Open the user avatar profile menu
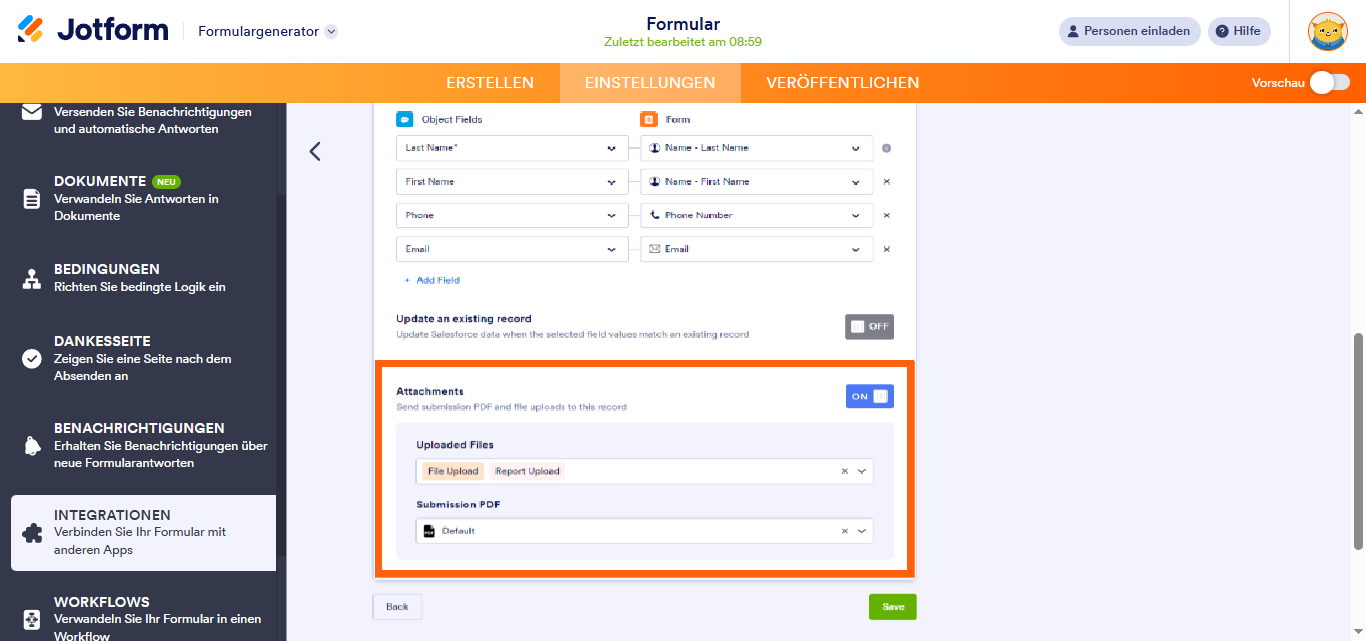The width and height of the screenshot is (1366, 641). [x=1327, y=31]
